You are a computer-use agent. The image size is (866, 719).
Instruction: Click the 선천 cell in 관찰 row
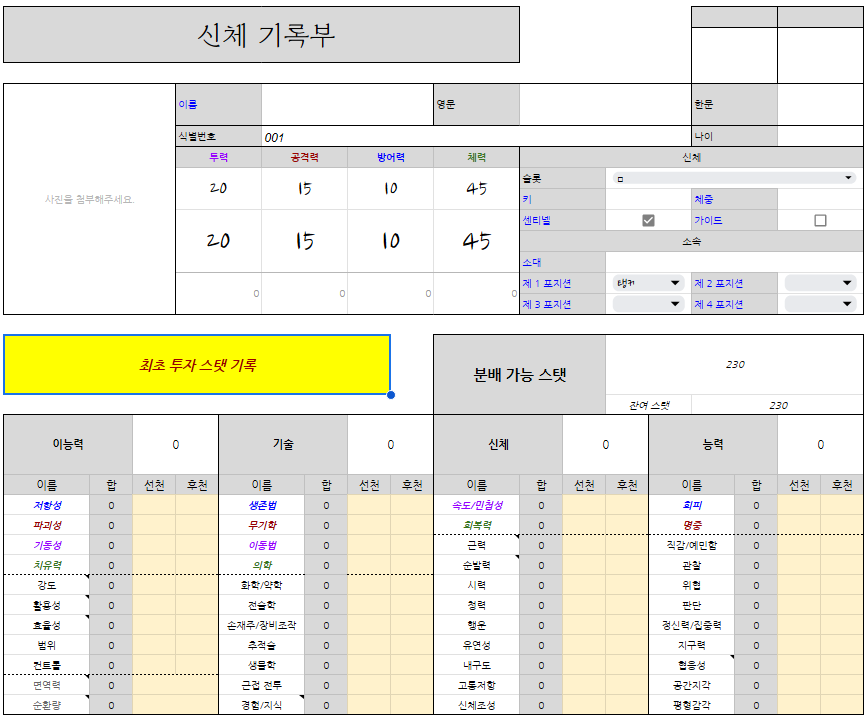[x=799, y=565]
